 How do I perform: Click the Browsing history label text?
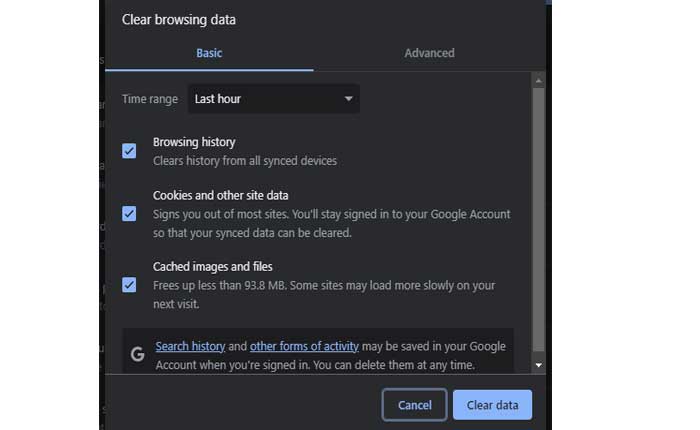[x=194, y=142]
